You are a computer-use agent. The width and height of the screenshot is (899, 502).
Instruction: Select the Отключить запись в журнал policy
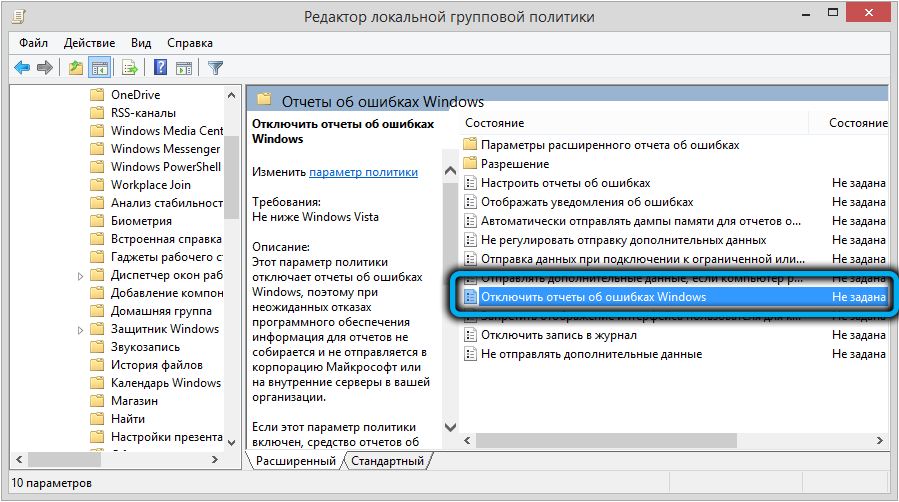558,335
